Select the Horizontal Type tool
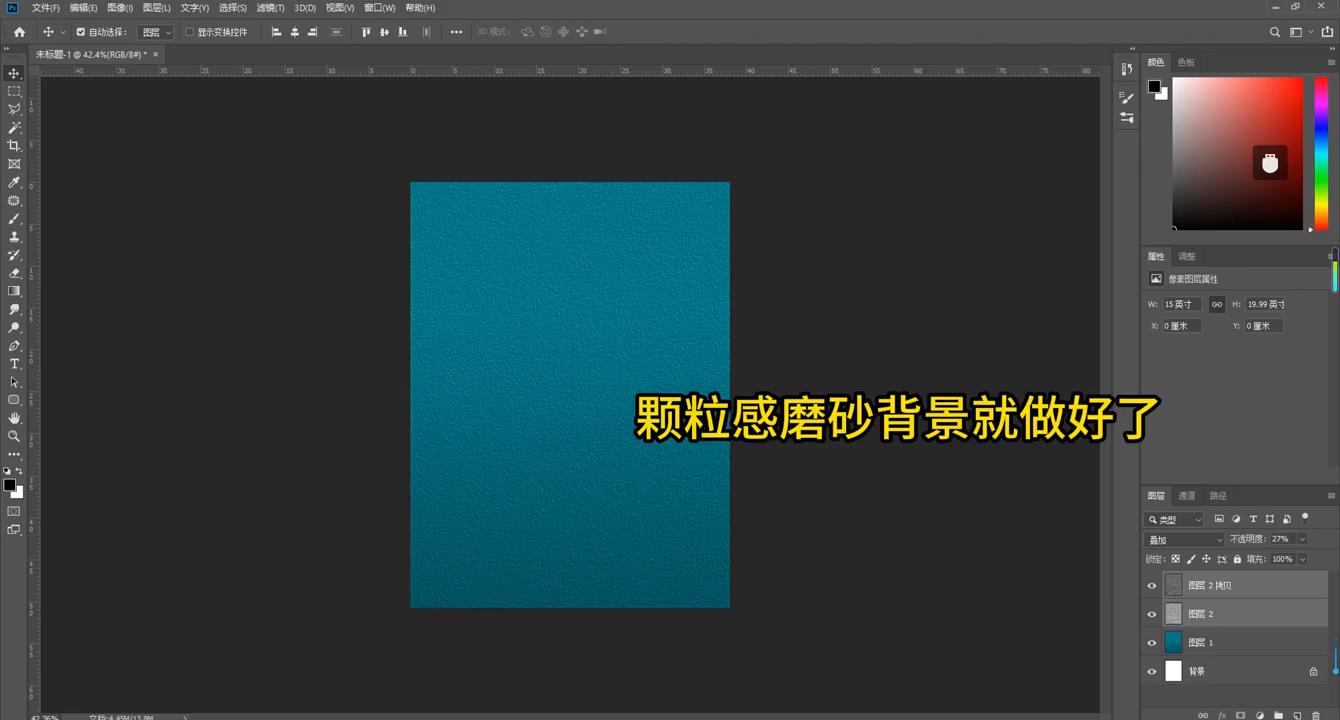Viewport: 1340px width, 720px height. click(14, 364)
